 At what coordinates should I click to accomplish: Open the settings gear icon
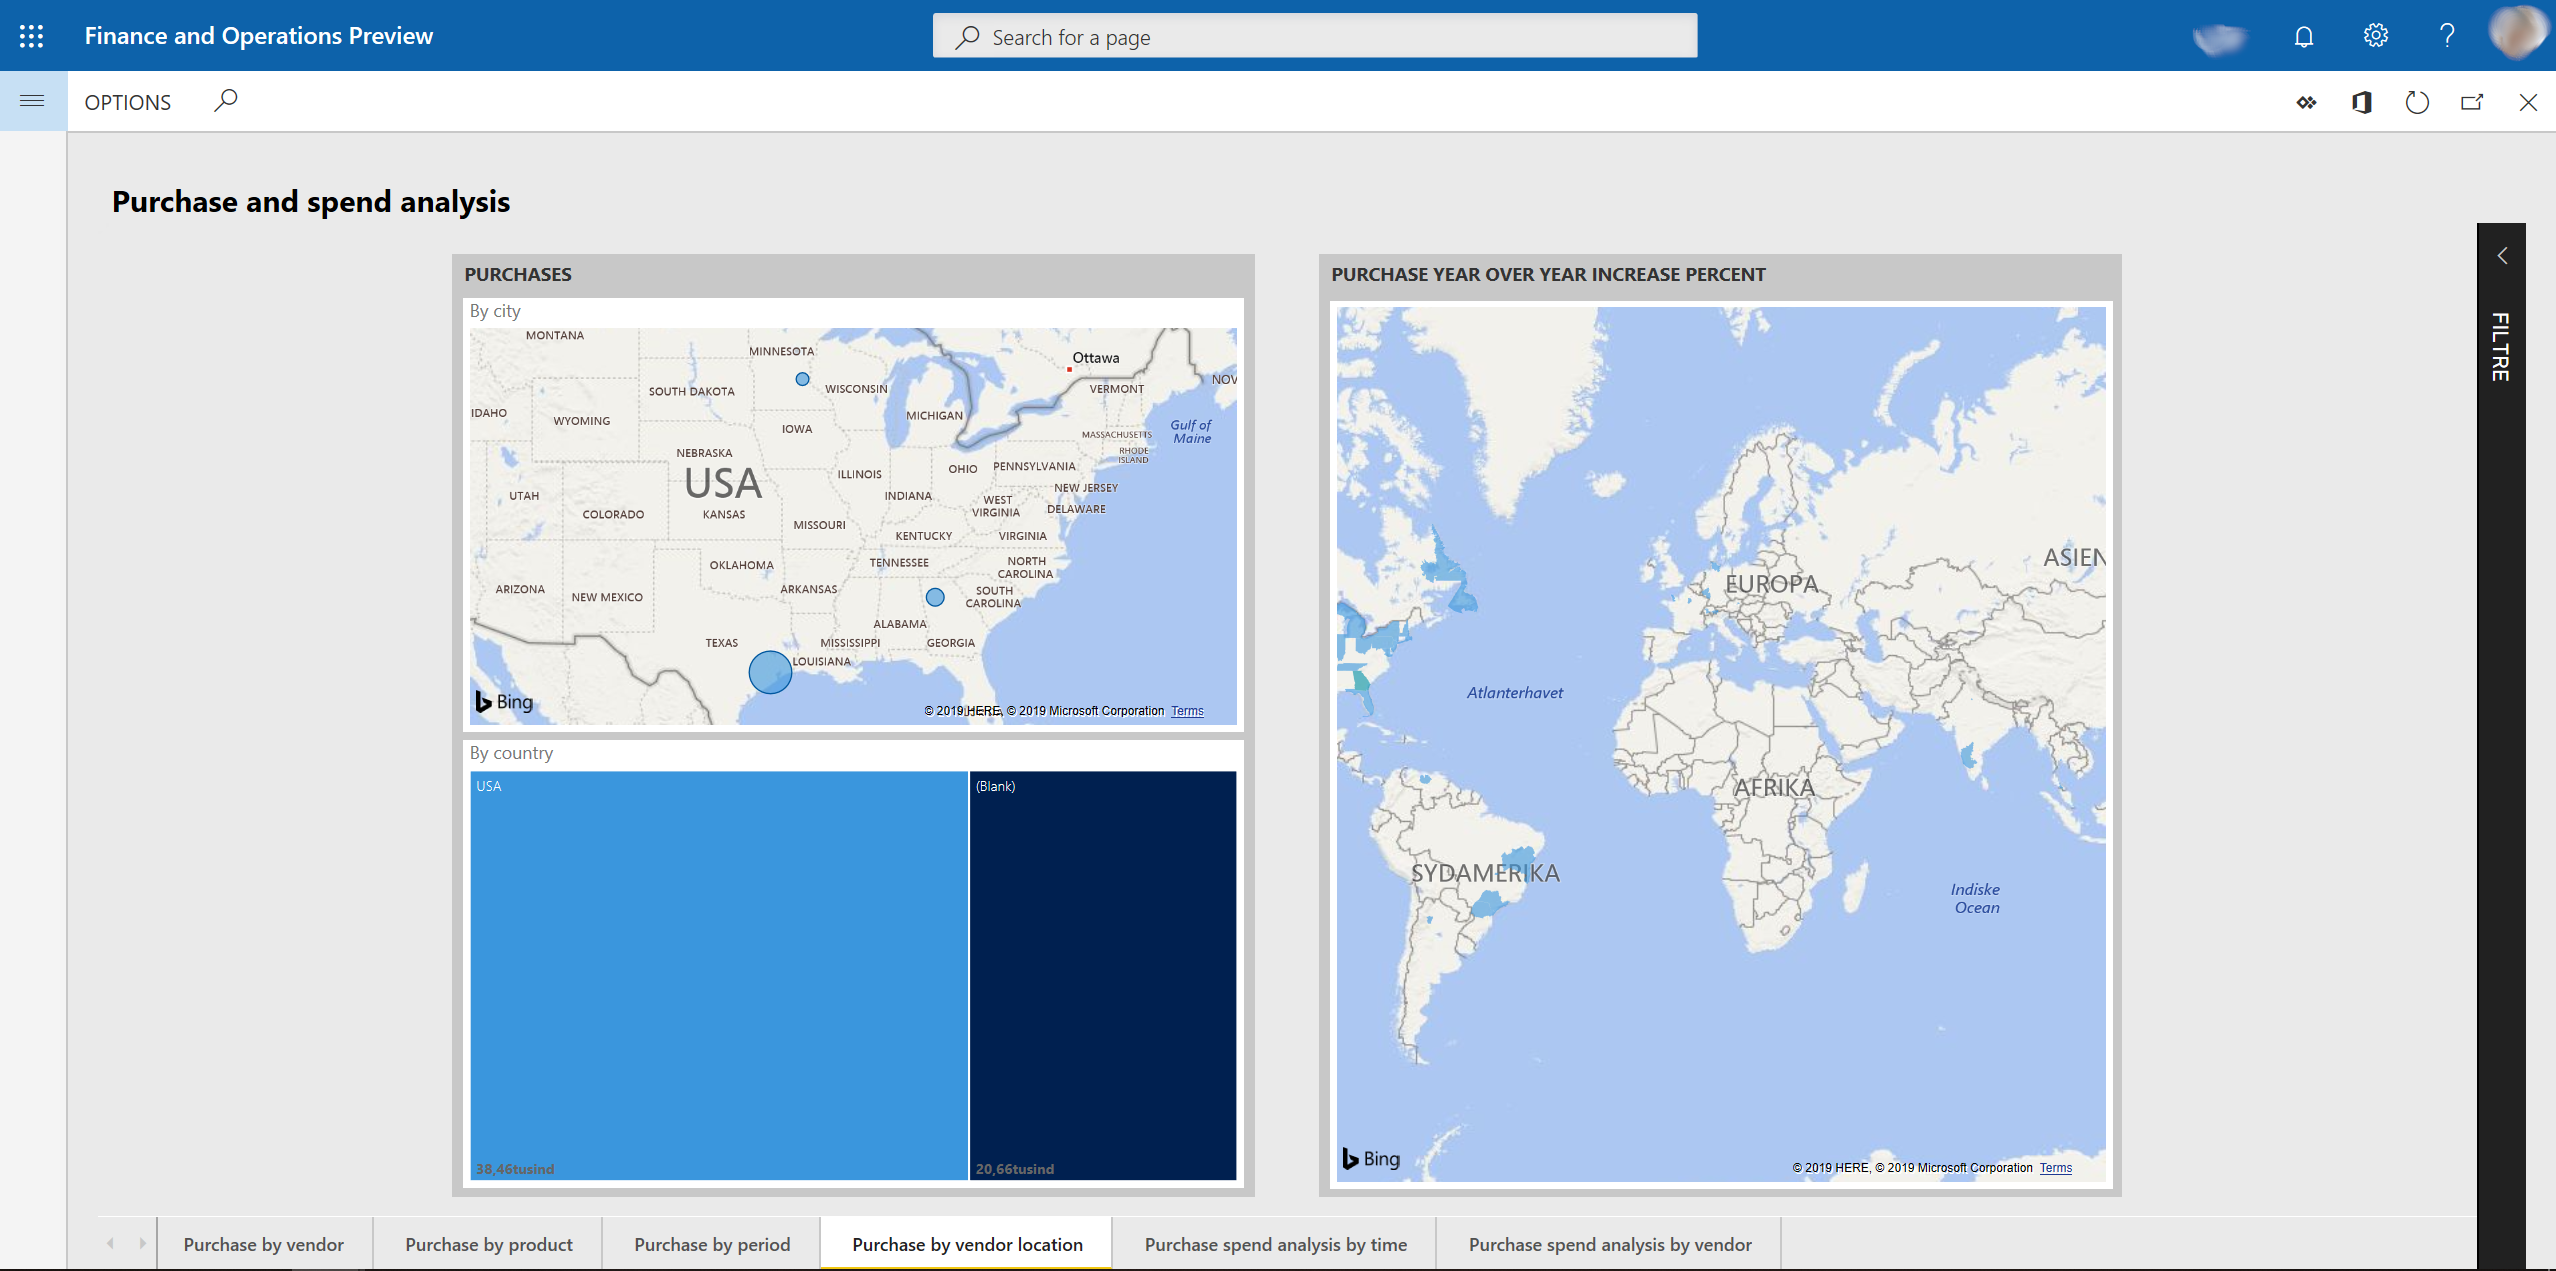tap(2375, 36)
